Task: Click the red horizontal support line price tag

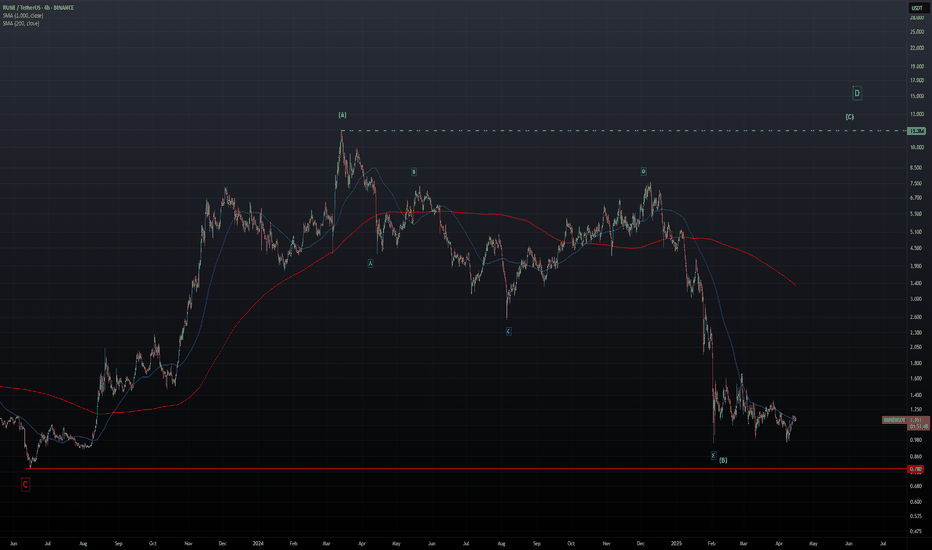Action: click(x=916, y=469)
